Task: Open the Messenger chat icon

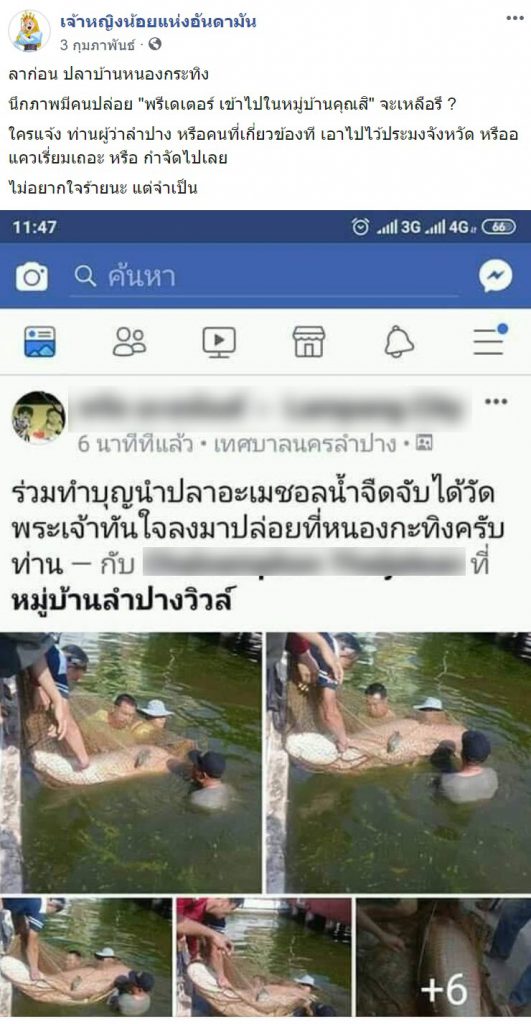Action: tap(496, 277)
